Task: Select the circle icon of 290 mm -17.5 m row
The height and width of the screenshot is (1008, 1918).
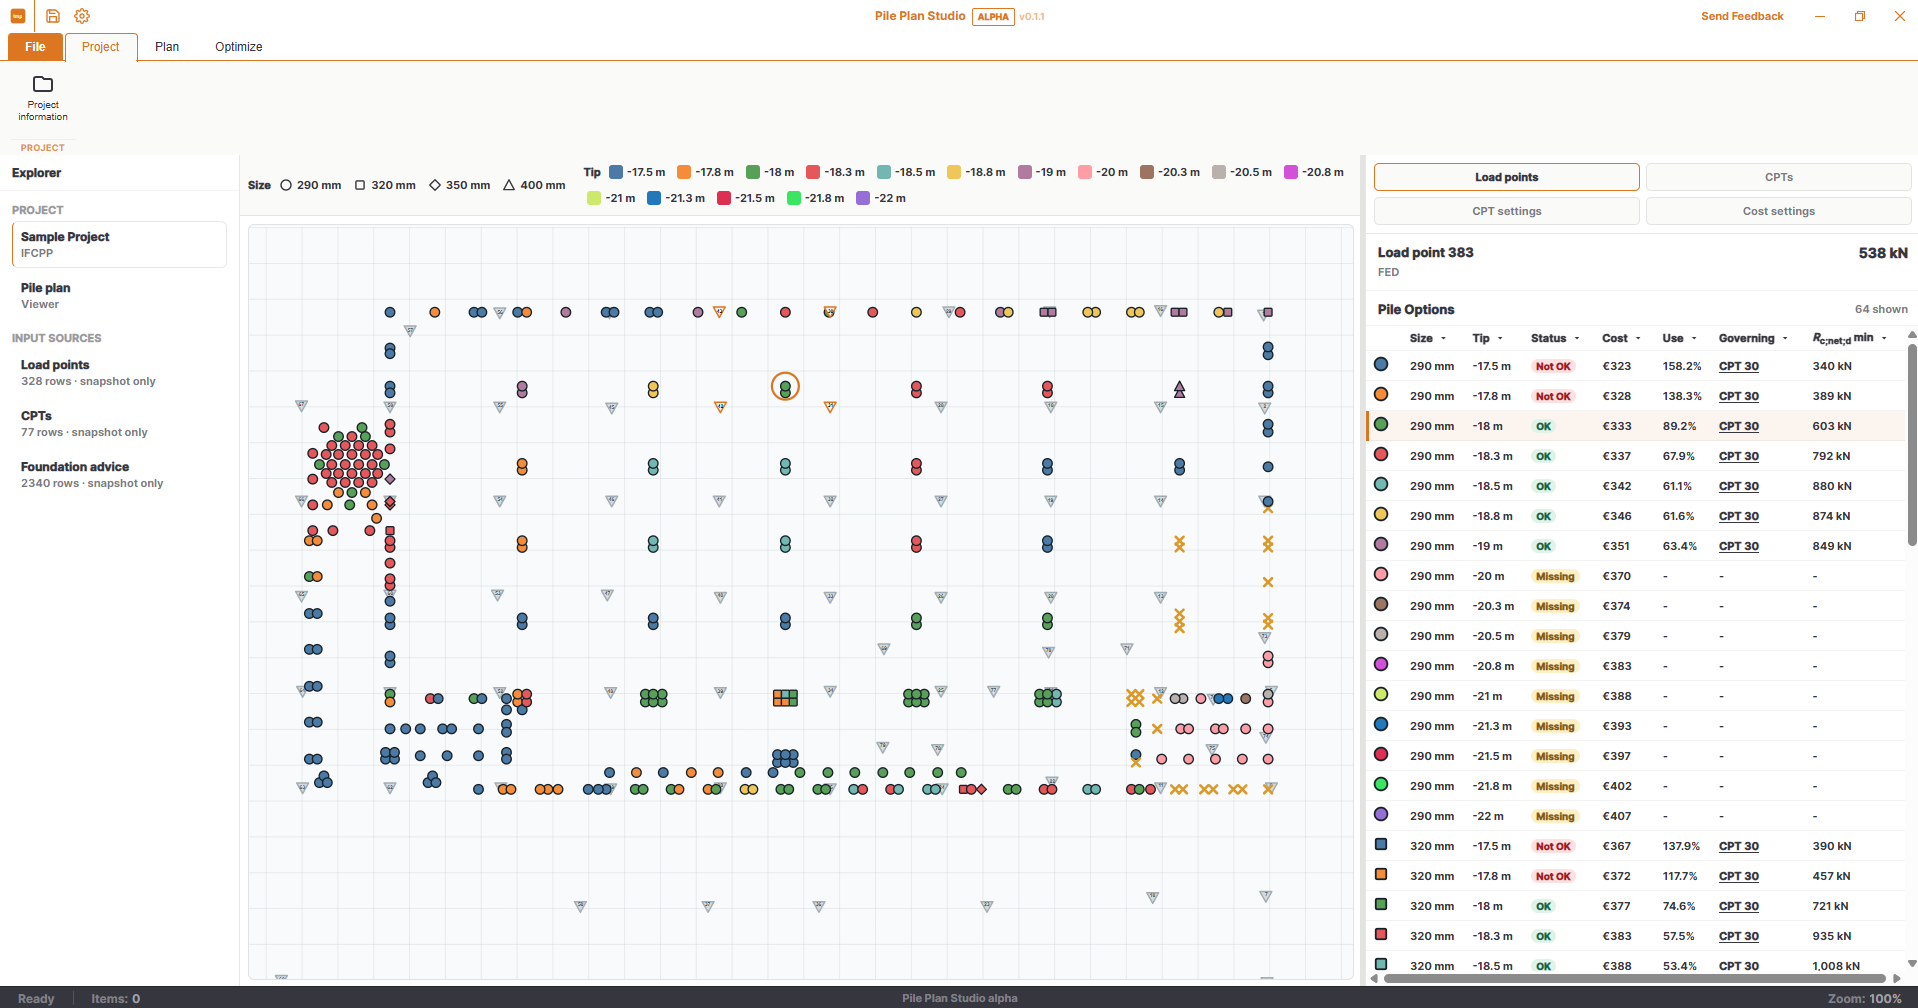Action: [x=1381, y=365]
